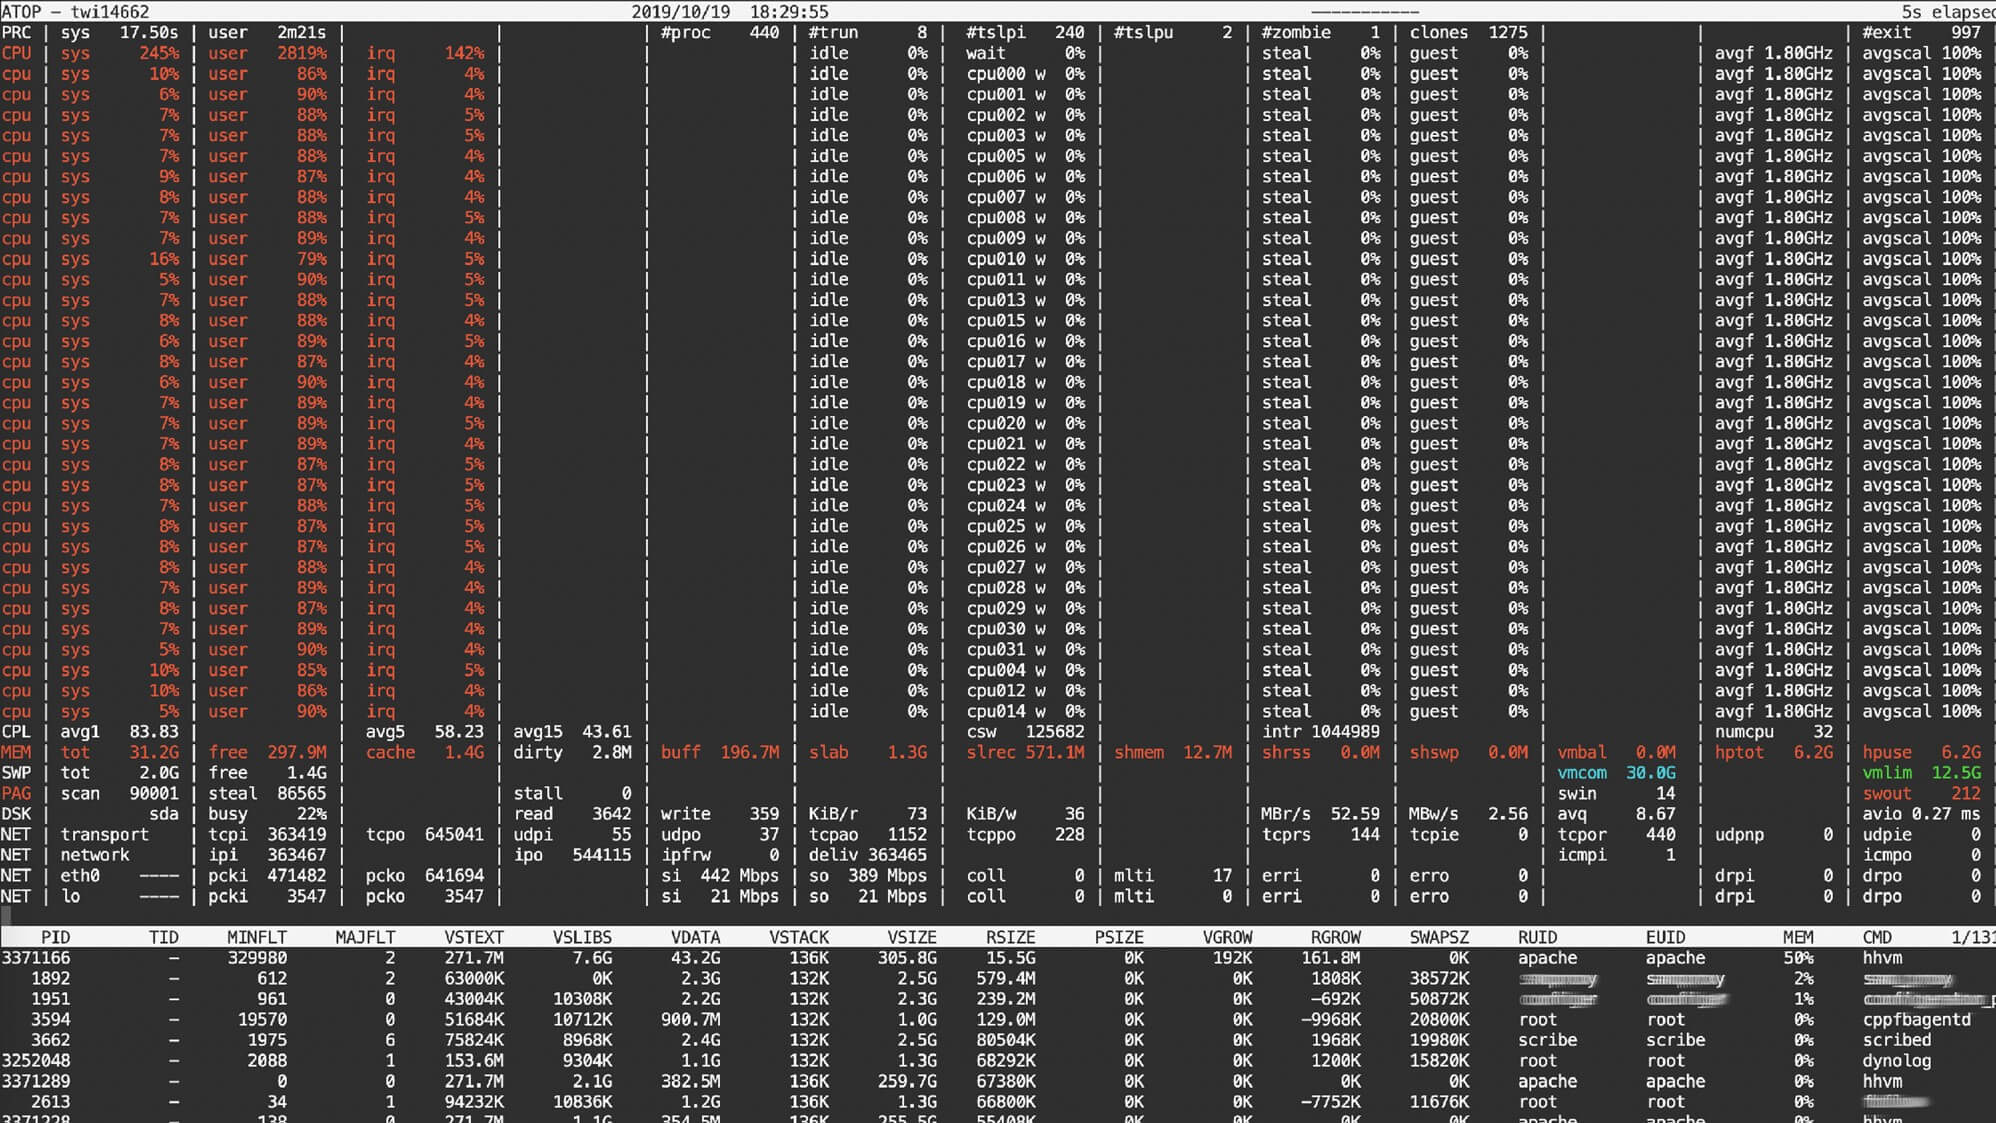
Task: Toggle the PID column header sort
Action: pyautogui.click(x=51, y=937)
